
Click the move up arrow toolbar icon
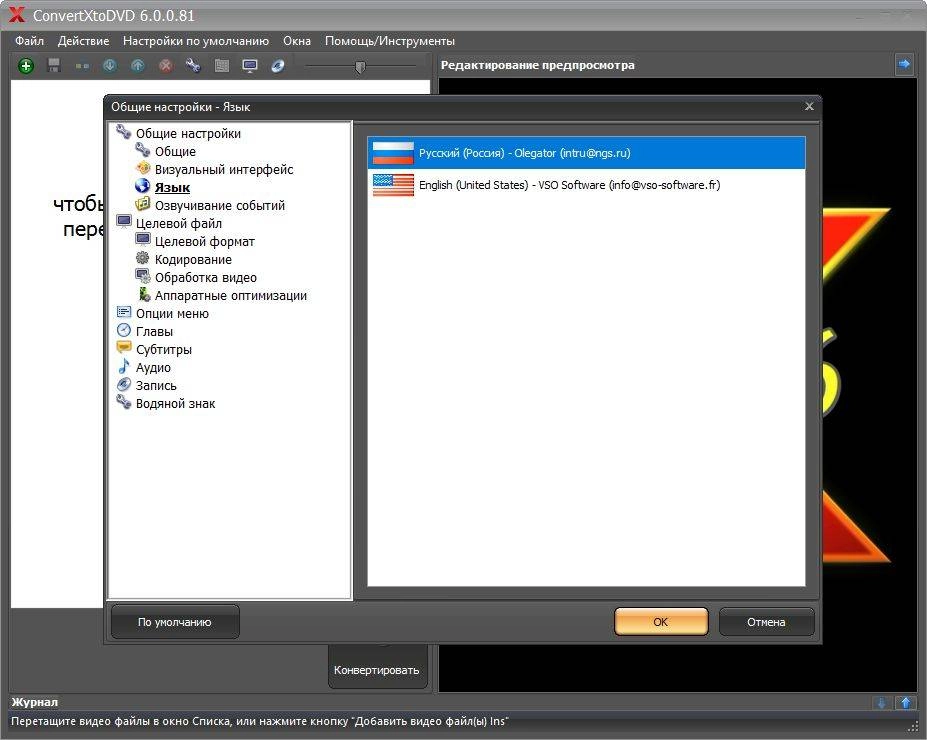click(x=138, y=66)
